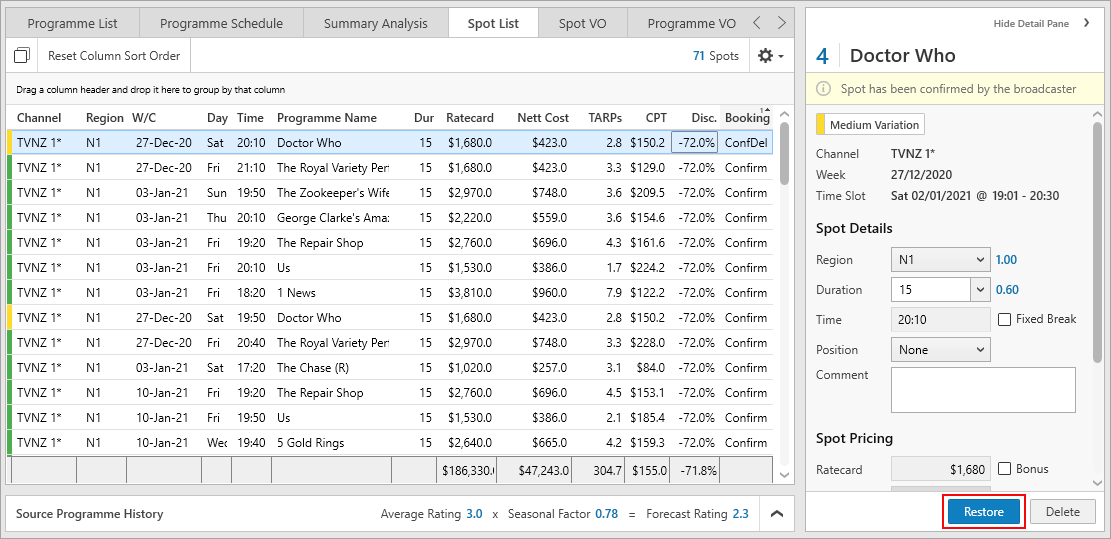Sort by the Programme Name column header
This screenshot has width=1111, height=539.
(x=327, y=118)
